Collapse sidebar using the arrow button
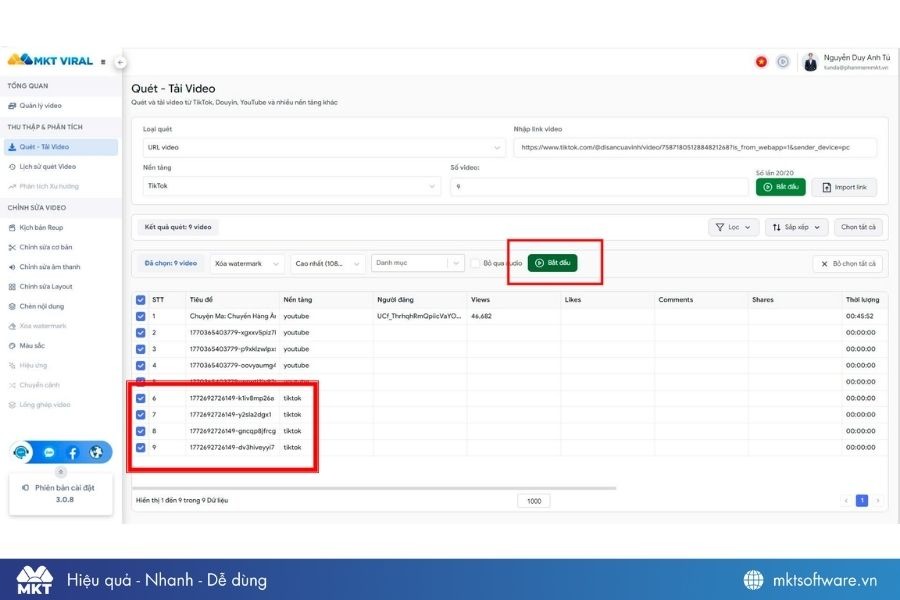This screenshot has width=900, height=600. pyautogui.click(x=120, y=62)
